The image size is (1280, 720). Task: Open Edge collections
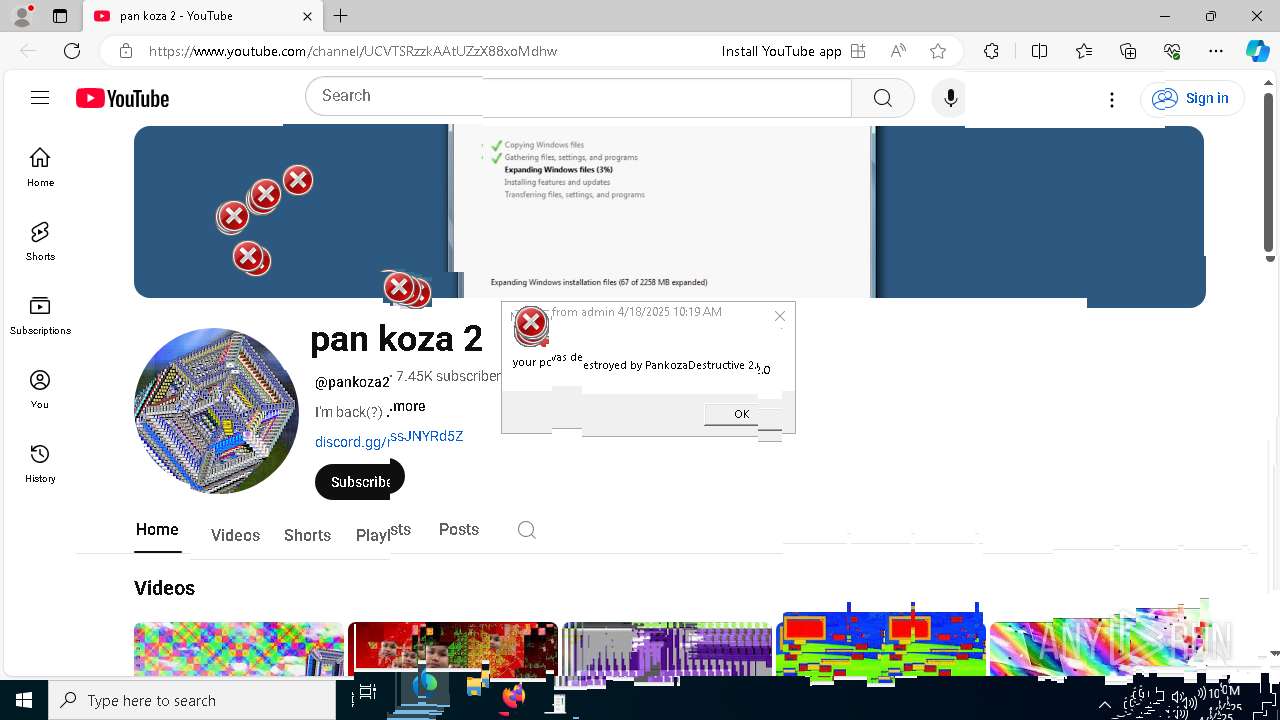coord(1128,51)
